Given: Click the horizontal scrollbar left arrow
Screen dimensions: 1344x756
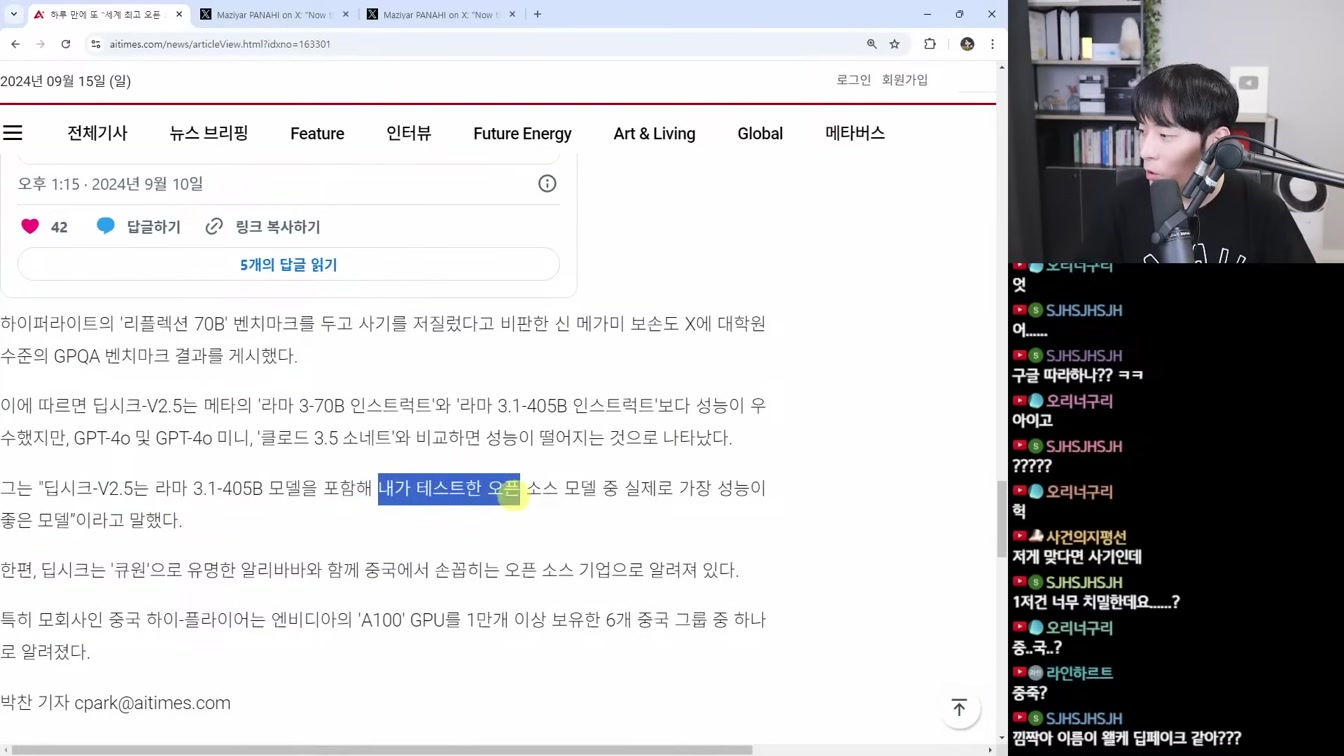Looking at the screenshot, I should 4,750.
